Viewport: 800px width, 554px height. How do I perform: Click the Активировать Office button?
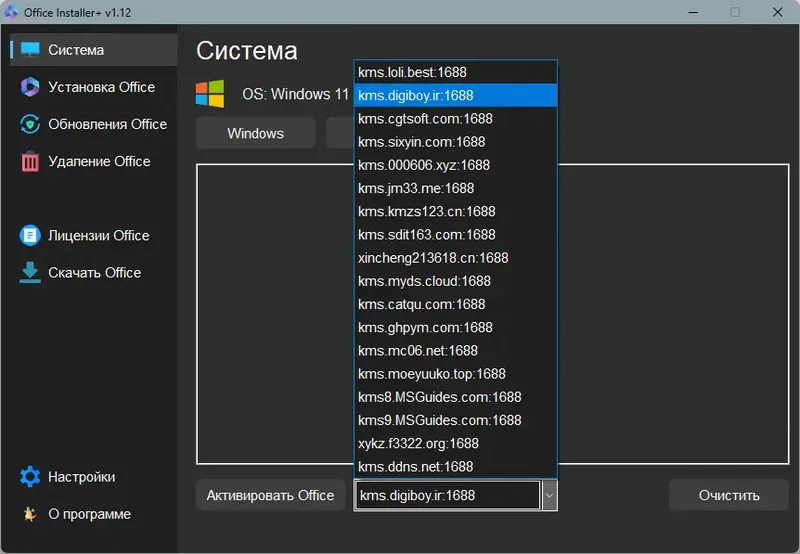tap(270, 495)
